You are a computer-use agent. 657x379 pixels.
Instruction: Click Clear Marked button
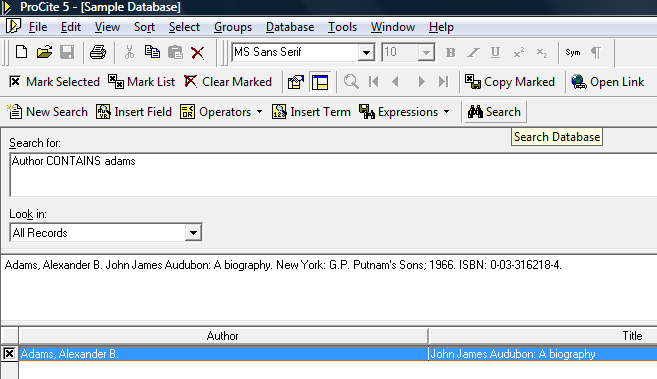[x=228, y=82]
